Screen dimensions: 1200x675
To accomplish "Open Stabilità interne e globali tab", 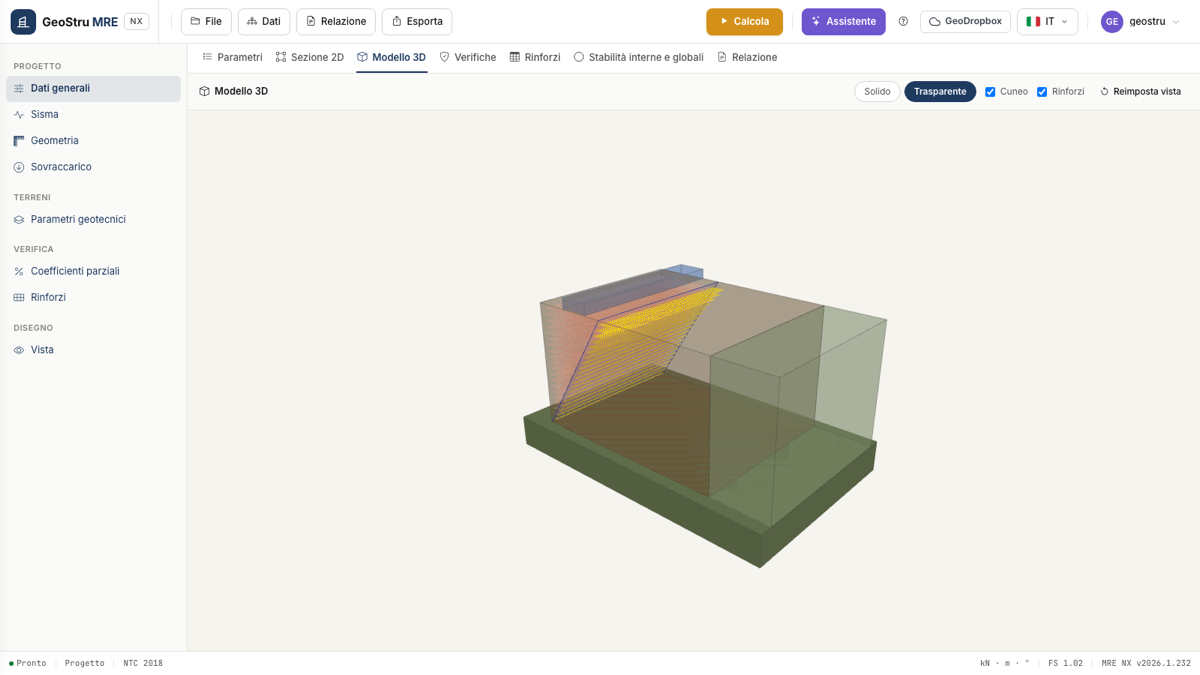I will coord(638,57).
